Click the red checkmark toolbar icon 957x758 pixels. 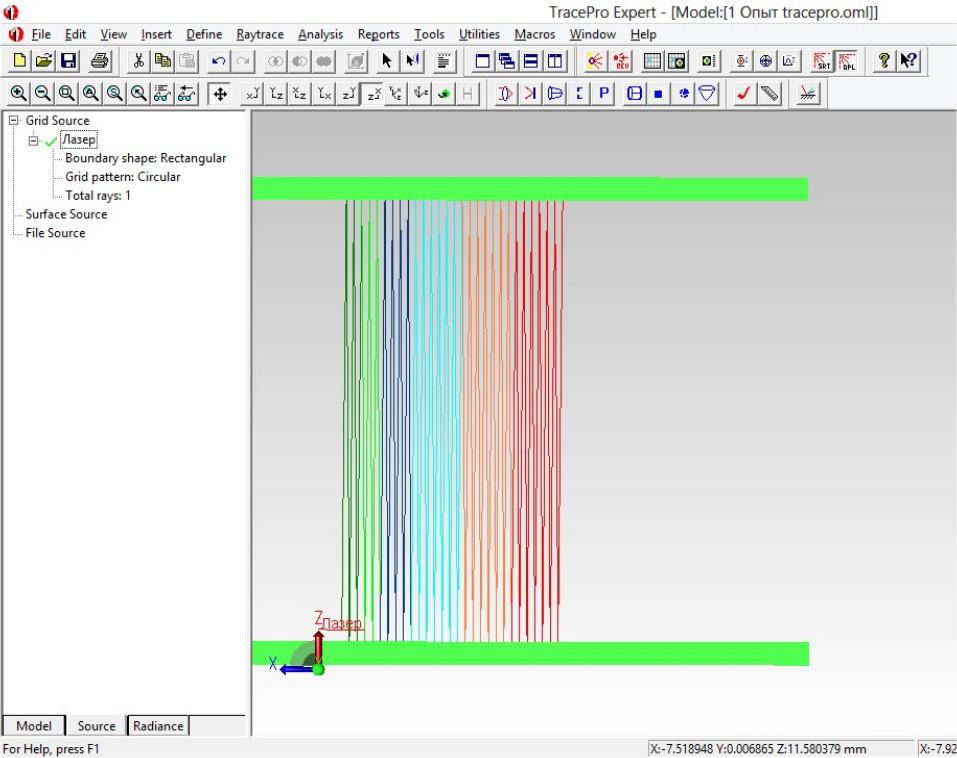[x=743, y=94]
